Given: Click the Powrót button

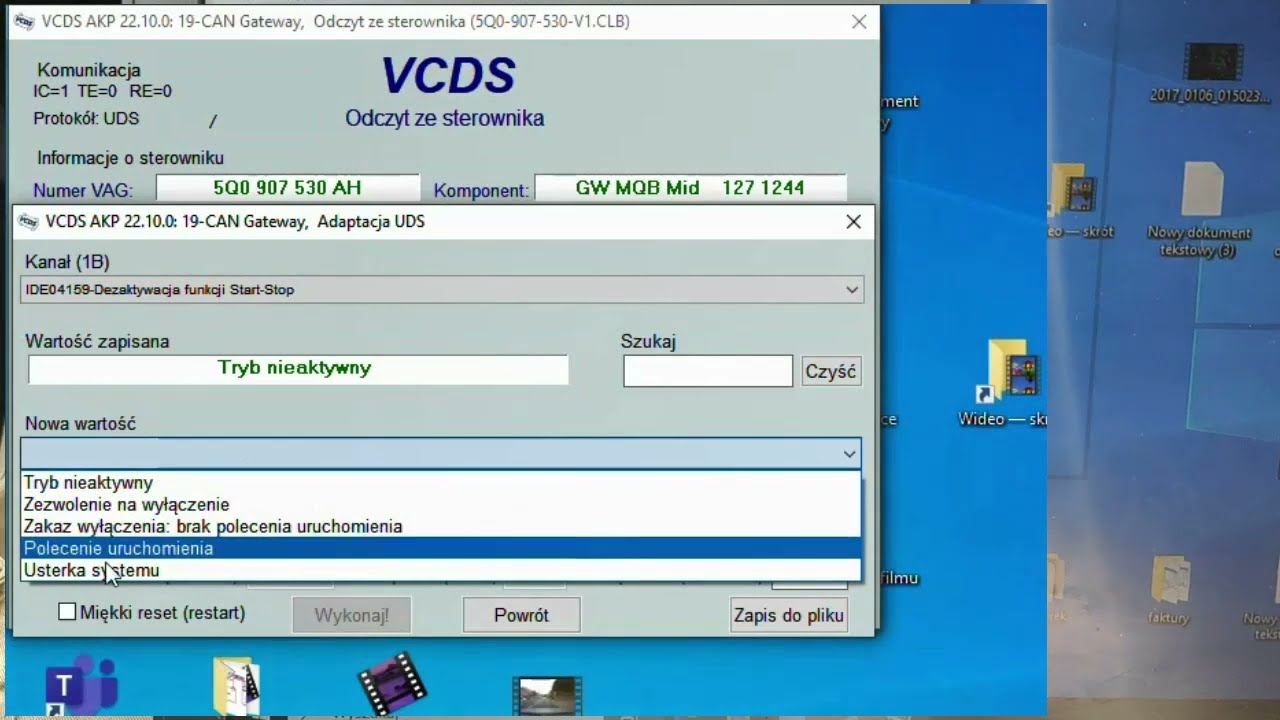Looking at the screenshot, I should 521,615.
